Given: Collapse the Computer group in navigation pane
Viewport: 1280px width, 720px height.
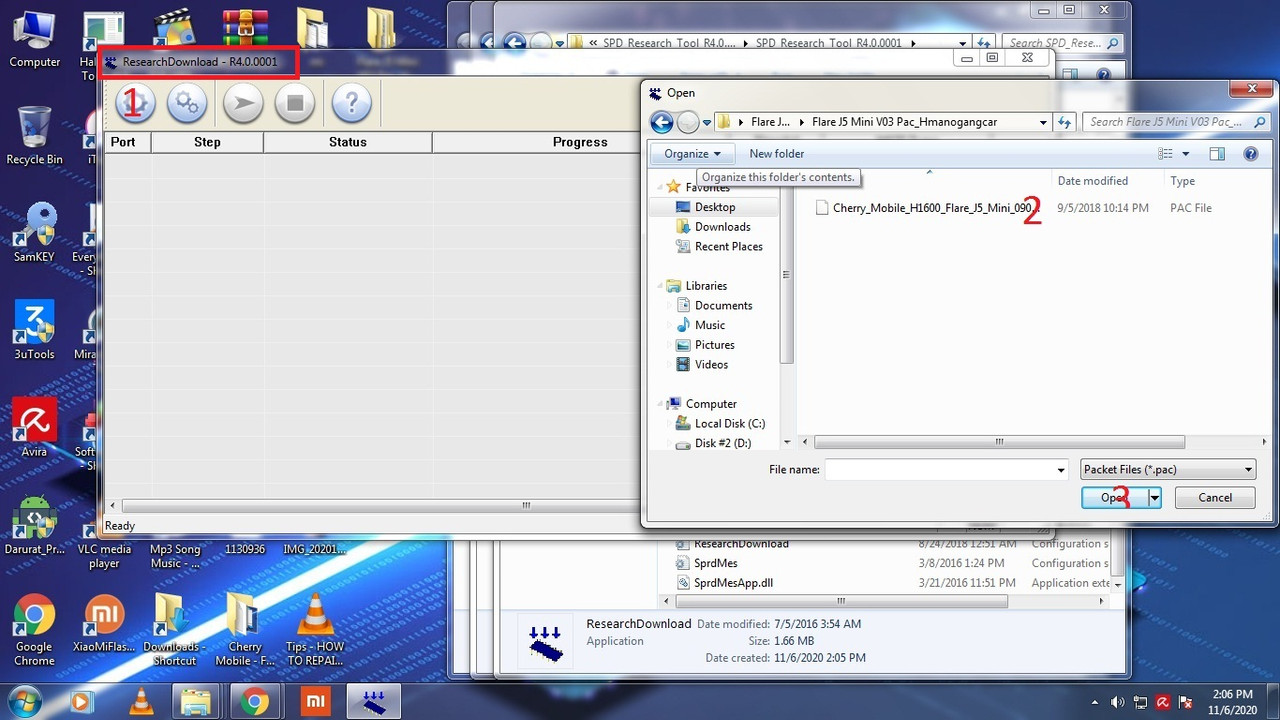Looking at the screenshot, I should tap(660, 404).
